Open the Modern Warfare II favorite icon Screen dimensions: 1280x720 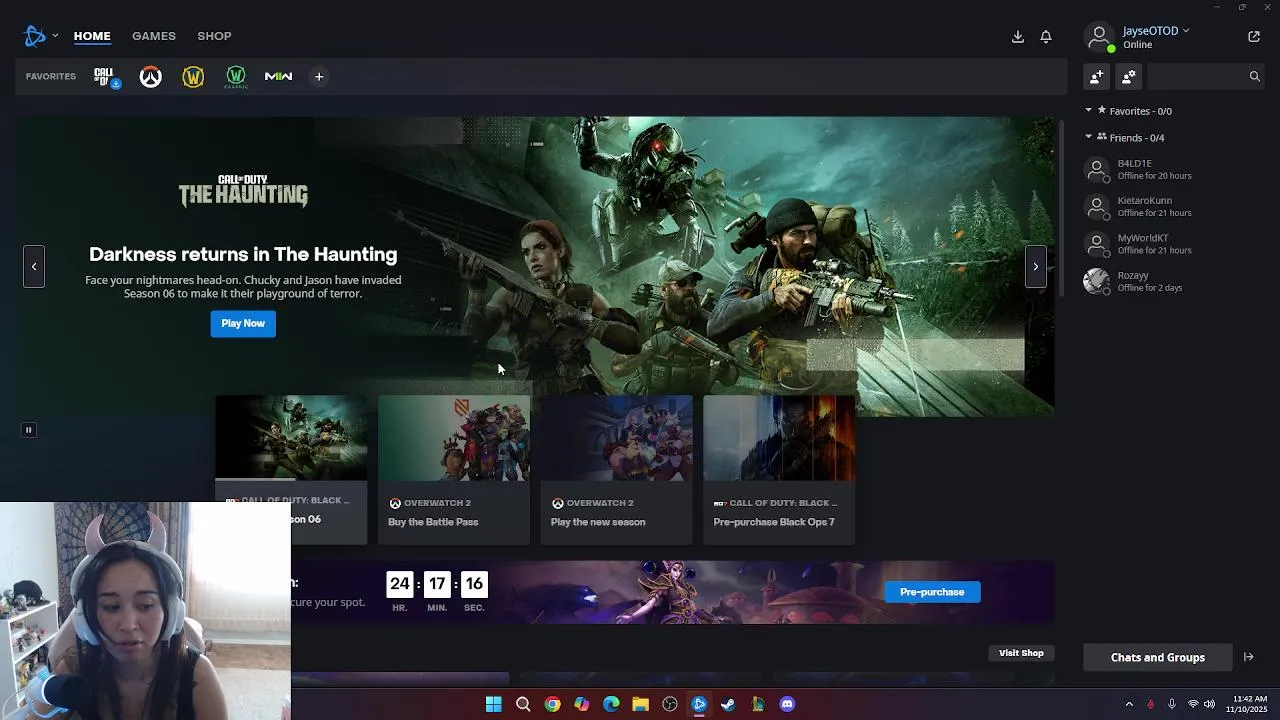(x=278, y=77)
